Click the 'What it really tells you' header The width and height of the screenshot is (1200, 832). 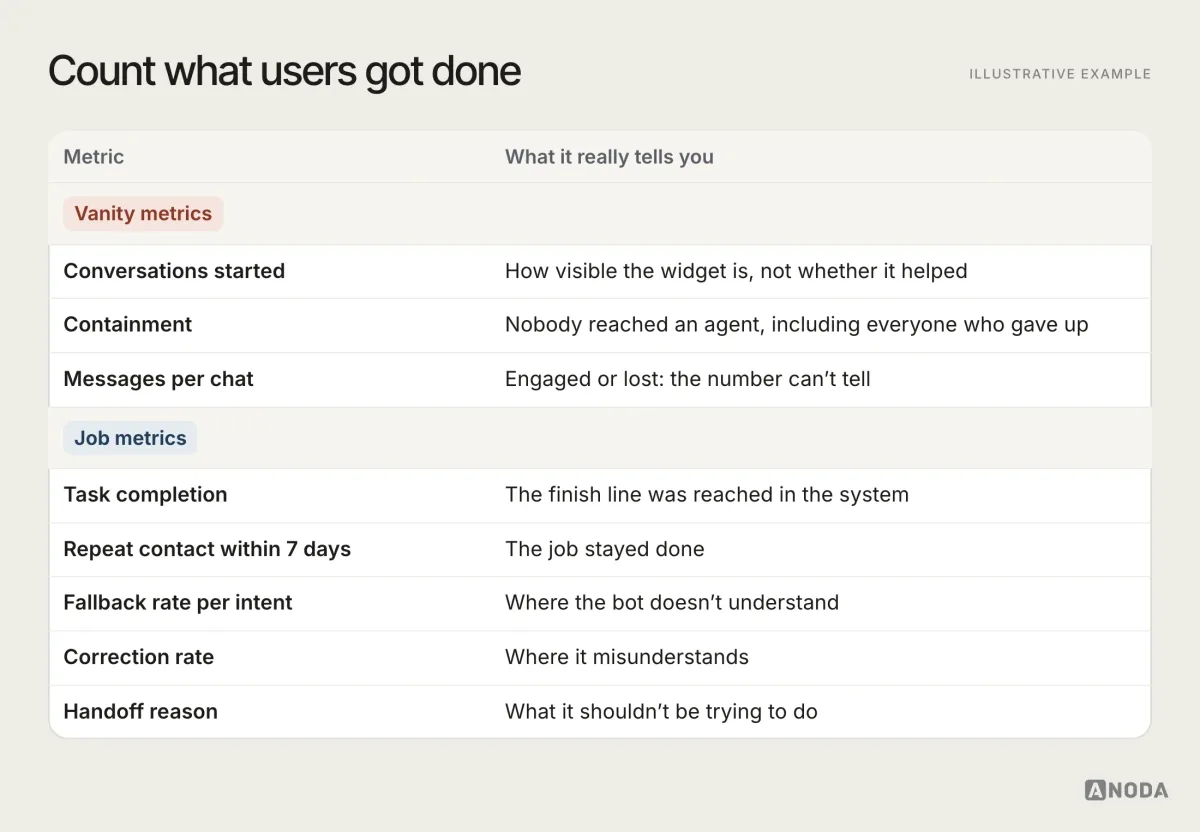(609, 157)
